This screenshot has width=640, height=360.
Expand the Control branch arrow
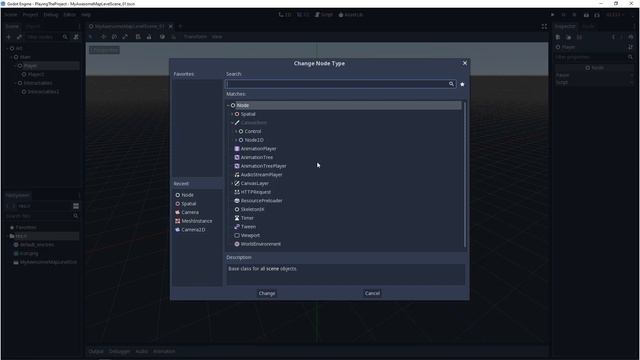(x=236, y=131)
